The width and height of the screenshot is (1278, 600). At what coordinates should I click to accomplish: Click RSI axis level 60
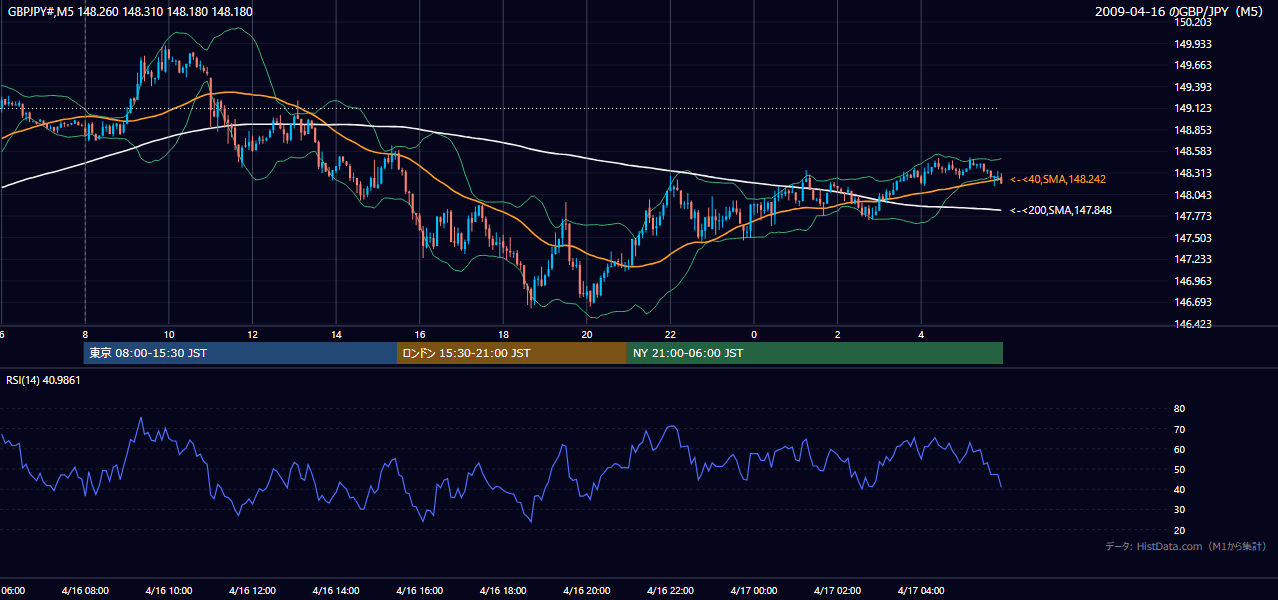(x=1180, y=449)
